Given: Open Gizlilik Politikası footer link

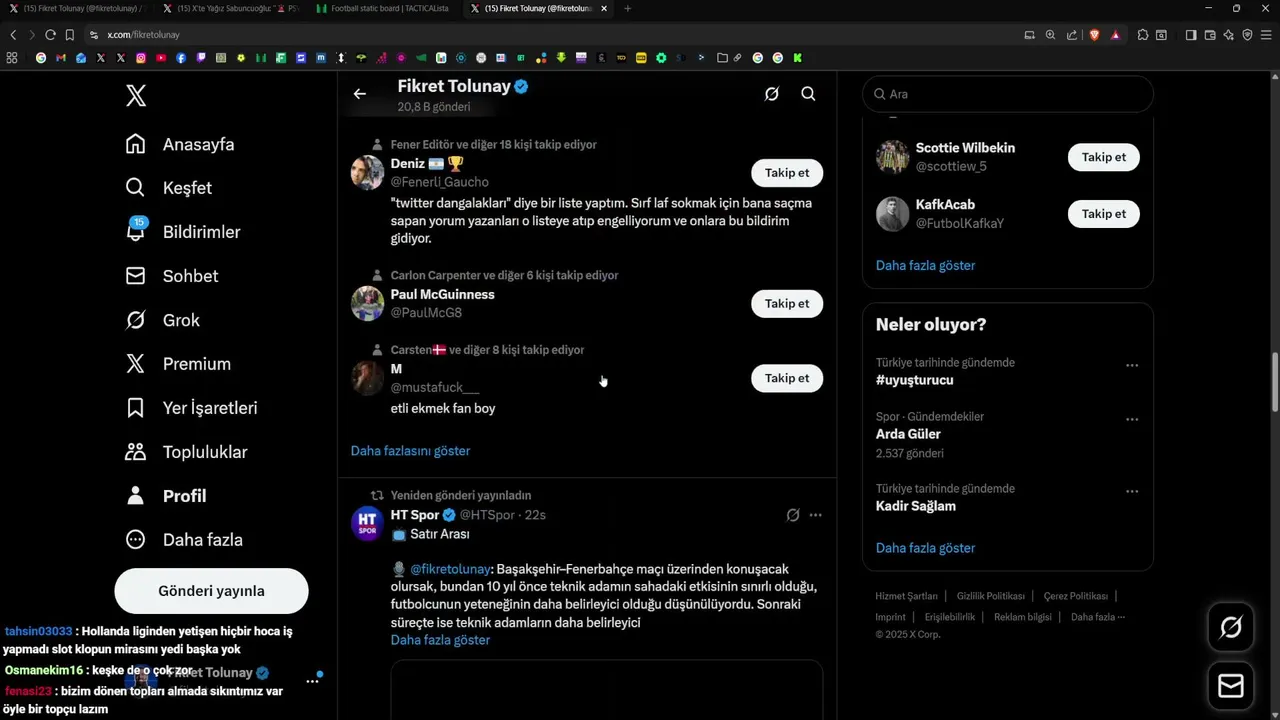Looking at the screenshot, I should pyautogui.click(x=990, y=596).
